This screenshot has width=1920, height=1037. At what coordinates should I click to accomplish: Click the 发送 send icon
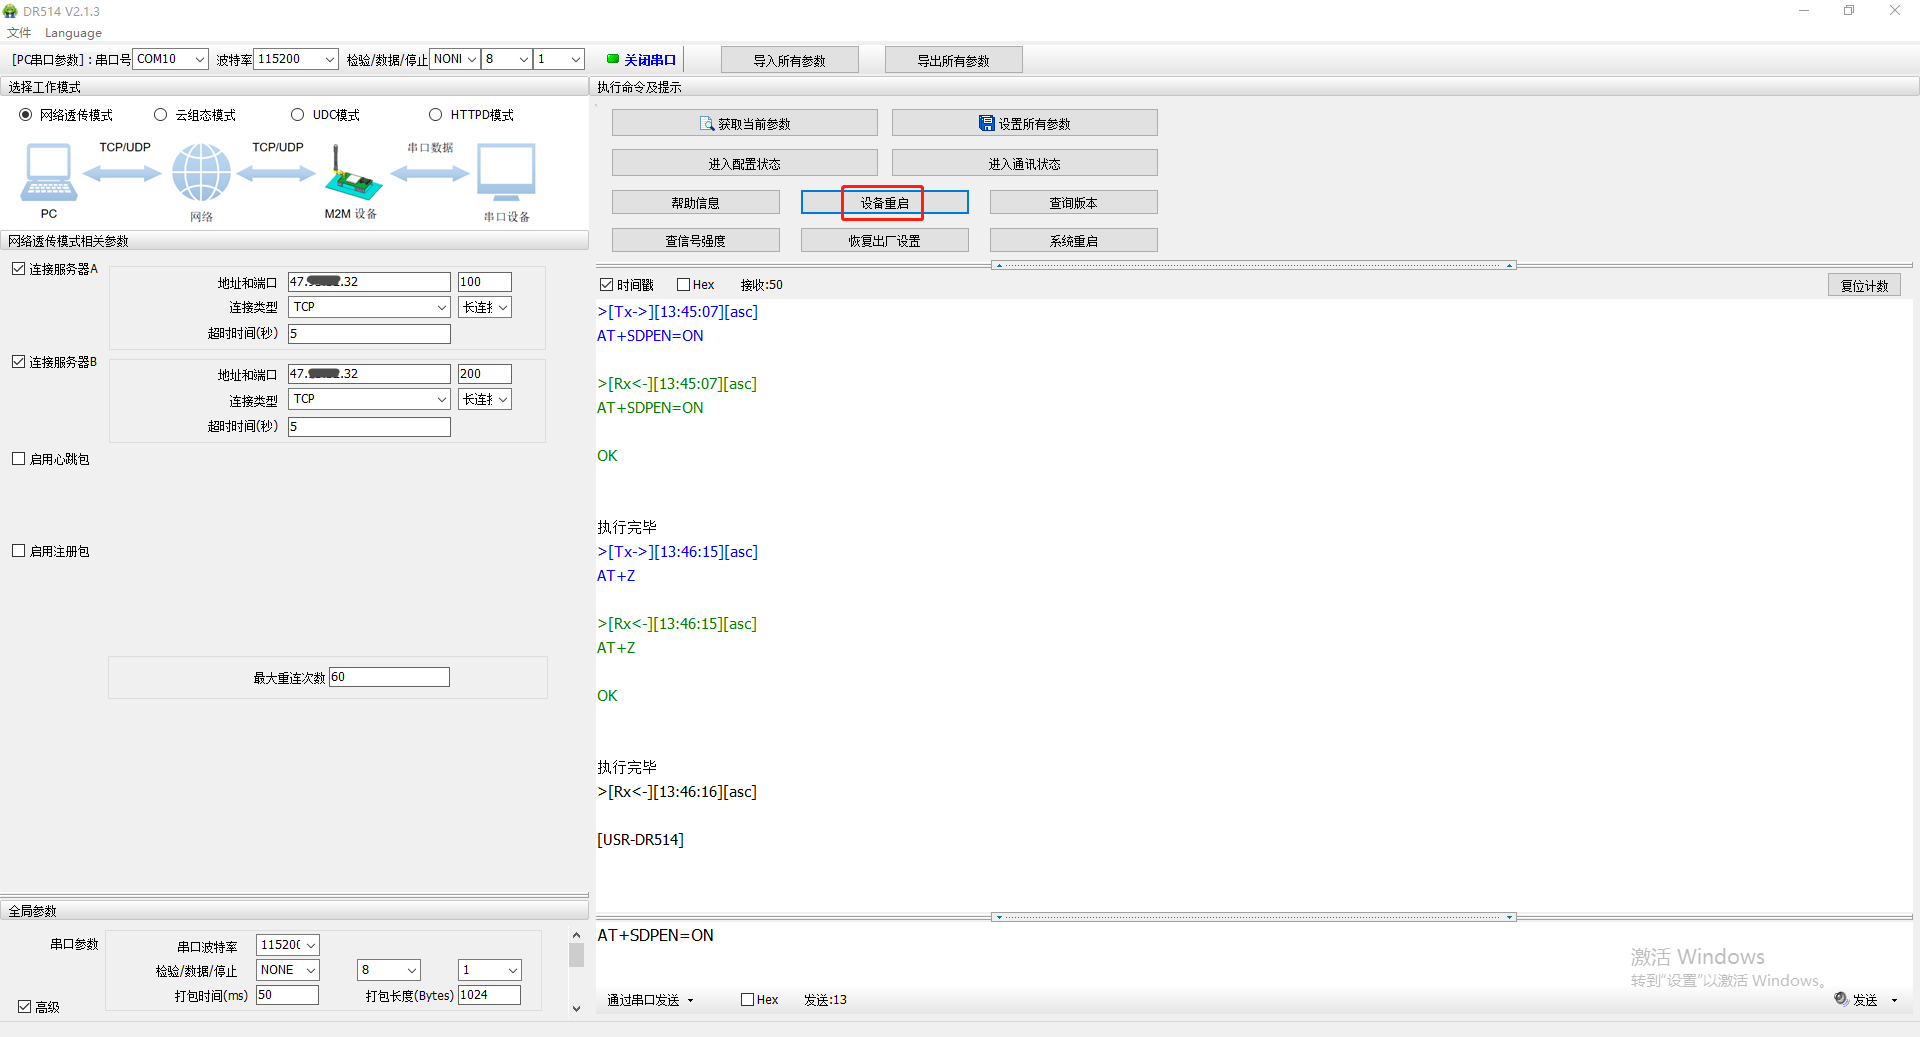1841,999
